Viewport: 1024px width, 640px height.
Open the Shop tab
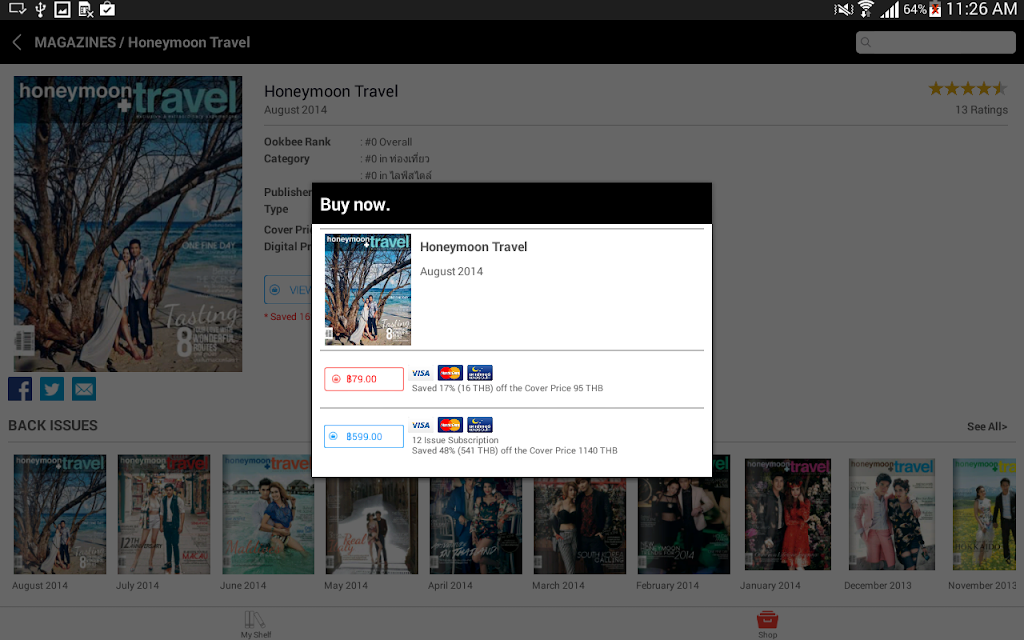pos(767,624)
